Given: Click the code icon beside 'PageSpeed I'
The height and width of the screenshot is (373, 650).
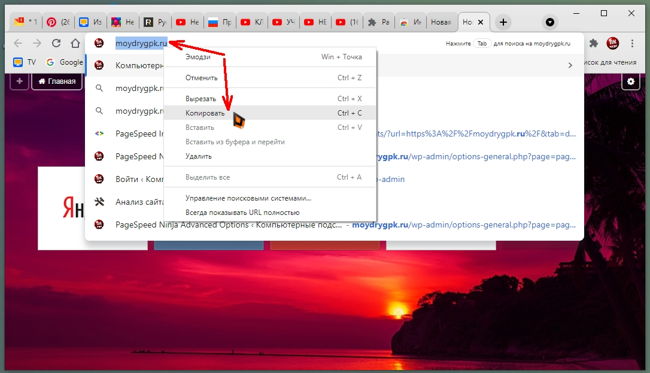Looking at the screenshot, I should point(99,133).
